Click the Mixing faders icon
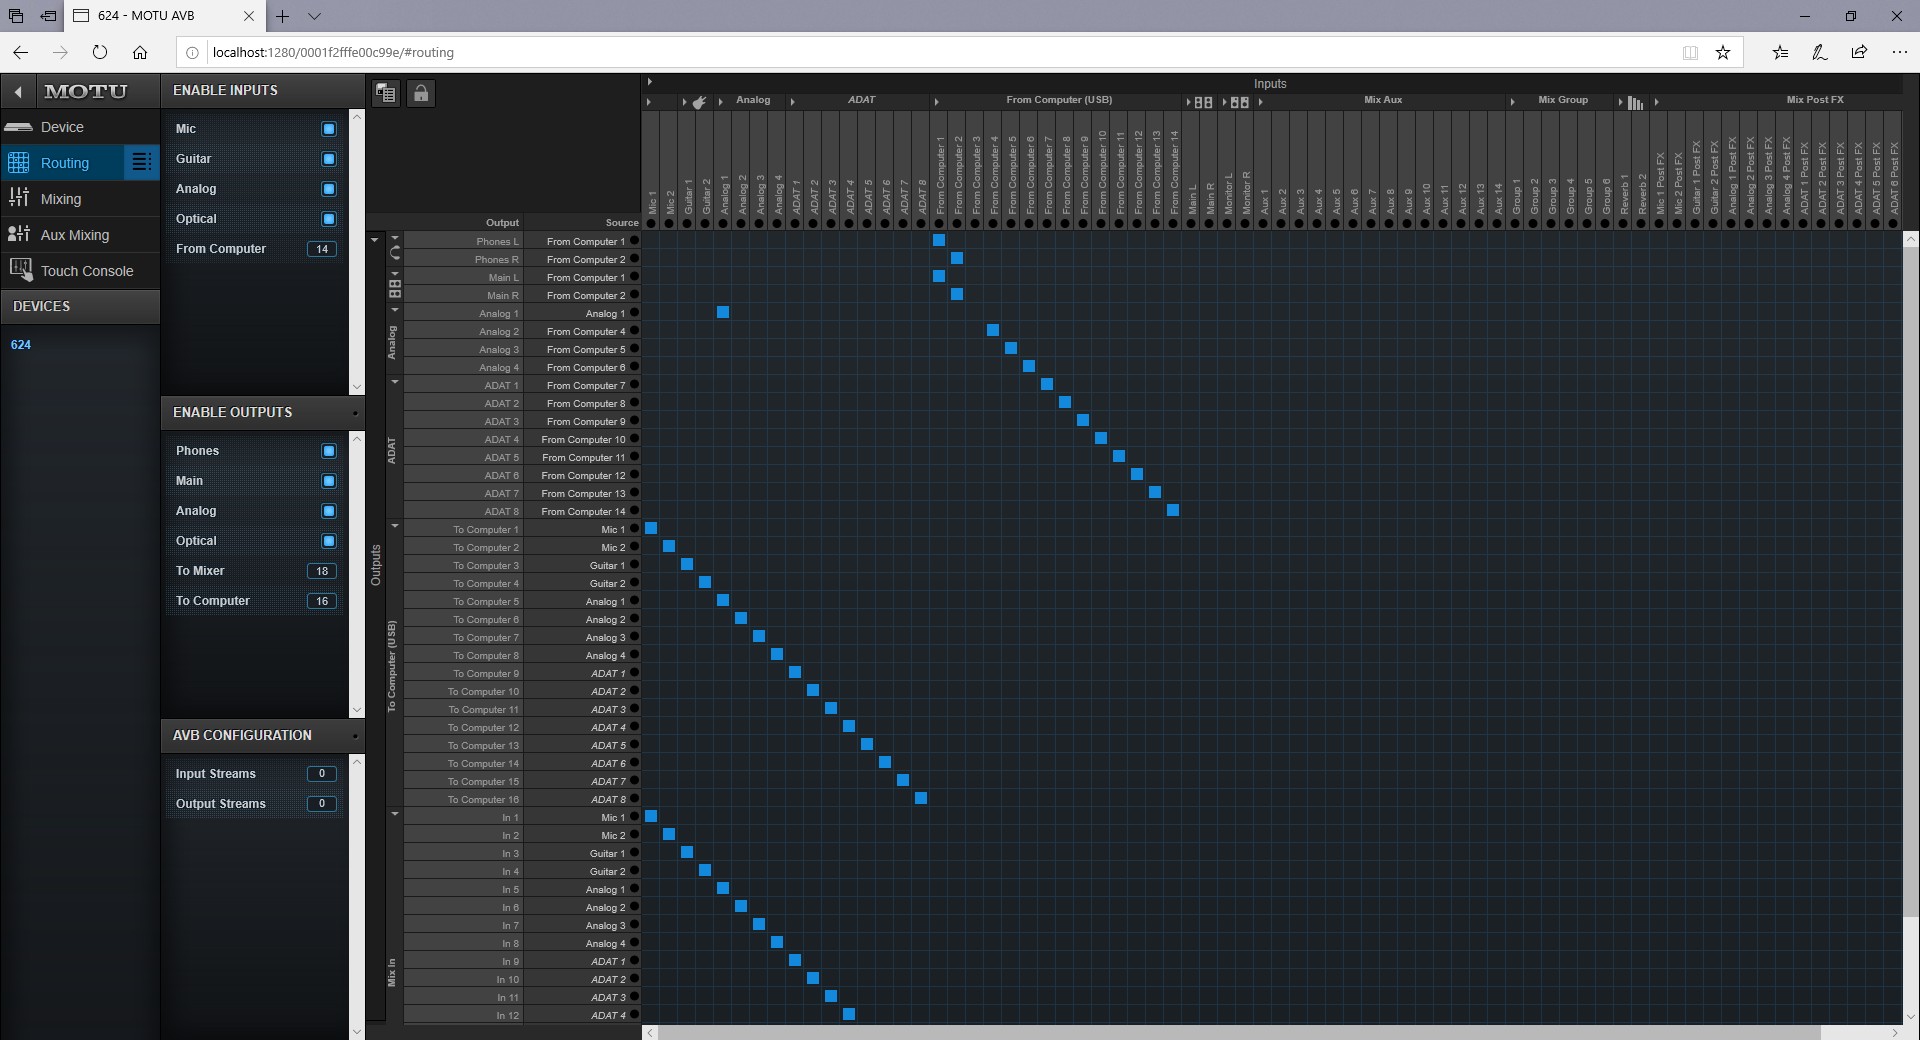 coord(18,198)
